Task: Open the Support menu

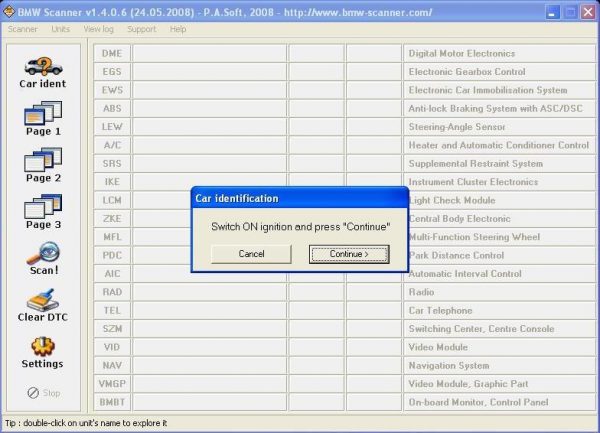Action: (x=141, y=29)
